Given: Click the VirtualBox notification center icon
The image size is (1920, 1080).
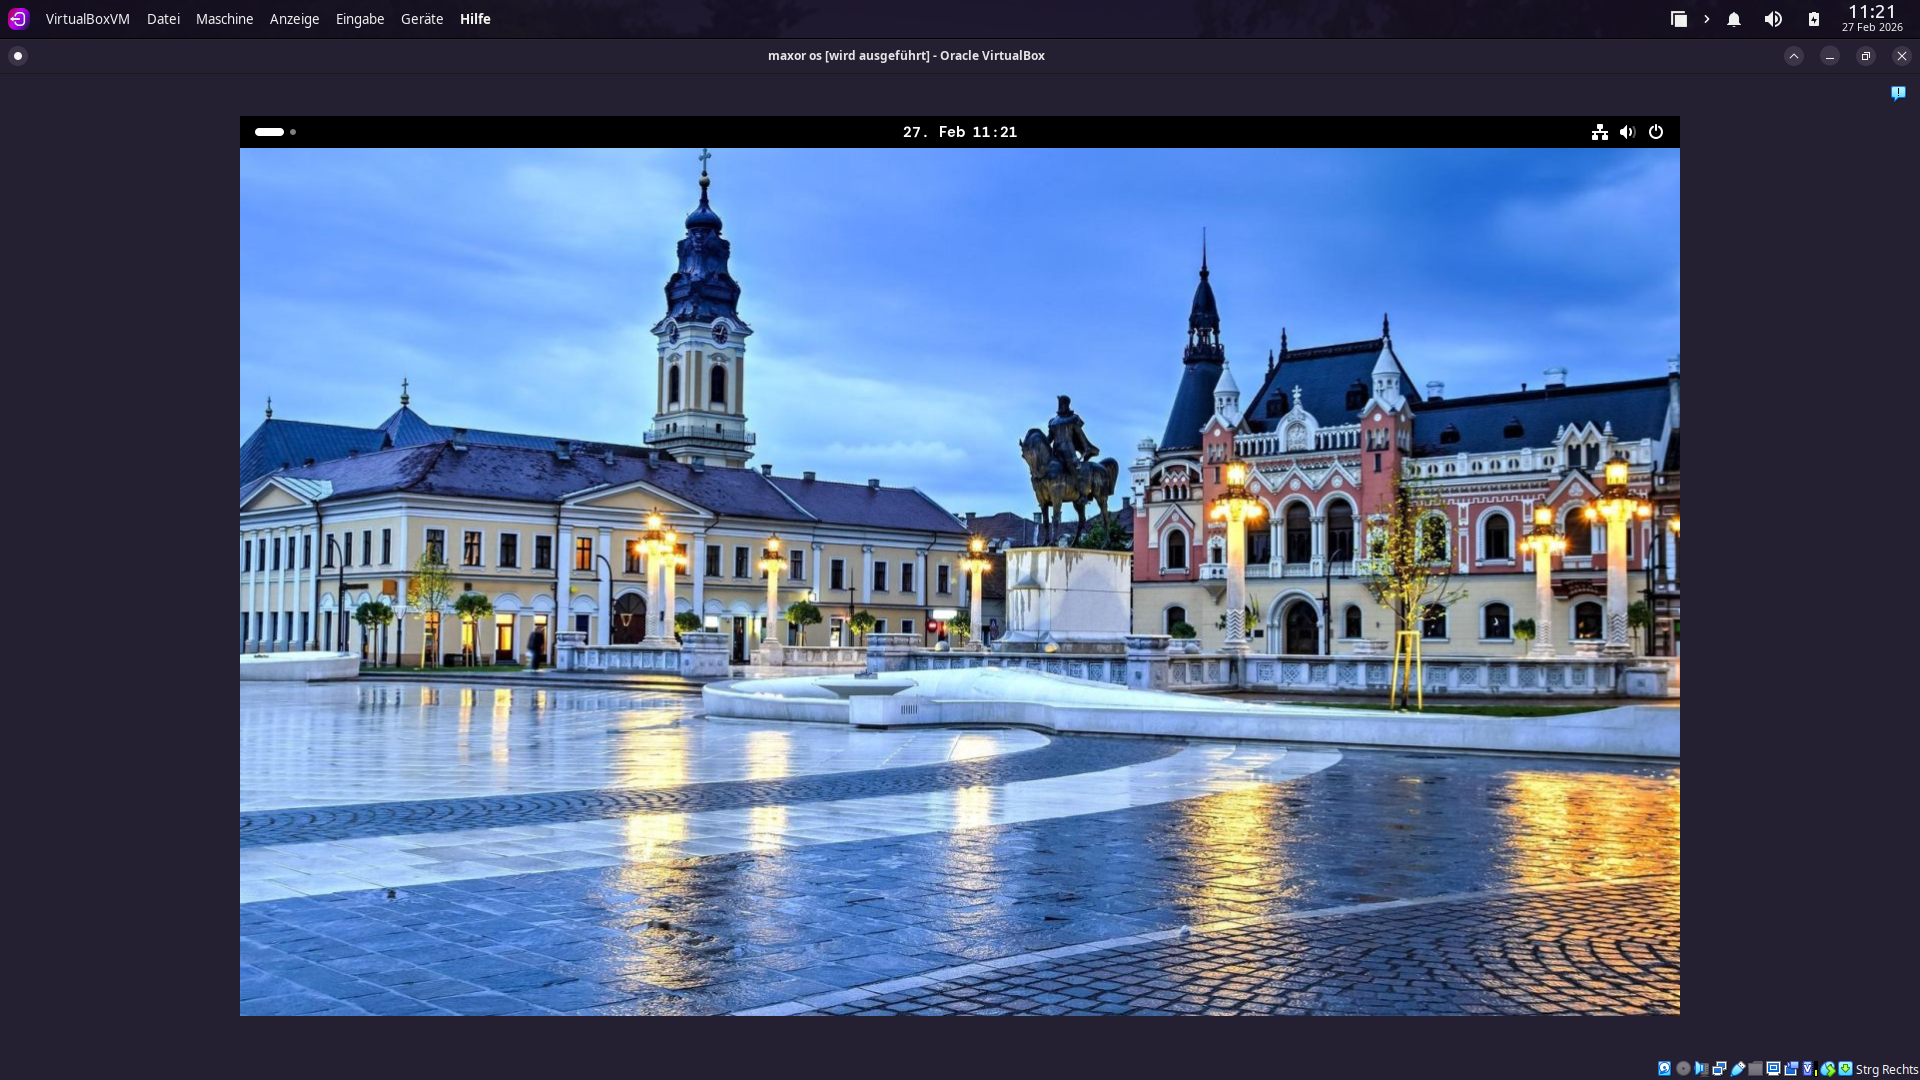Looking at the screenshot, I should 1898,93.
